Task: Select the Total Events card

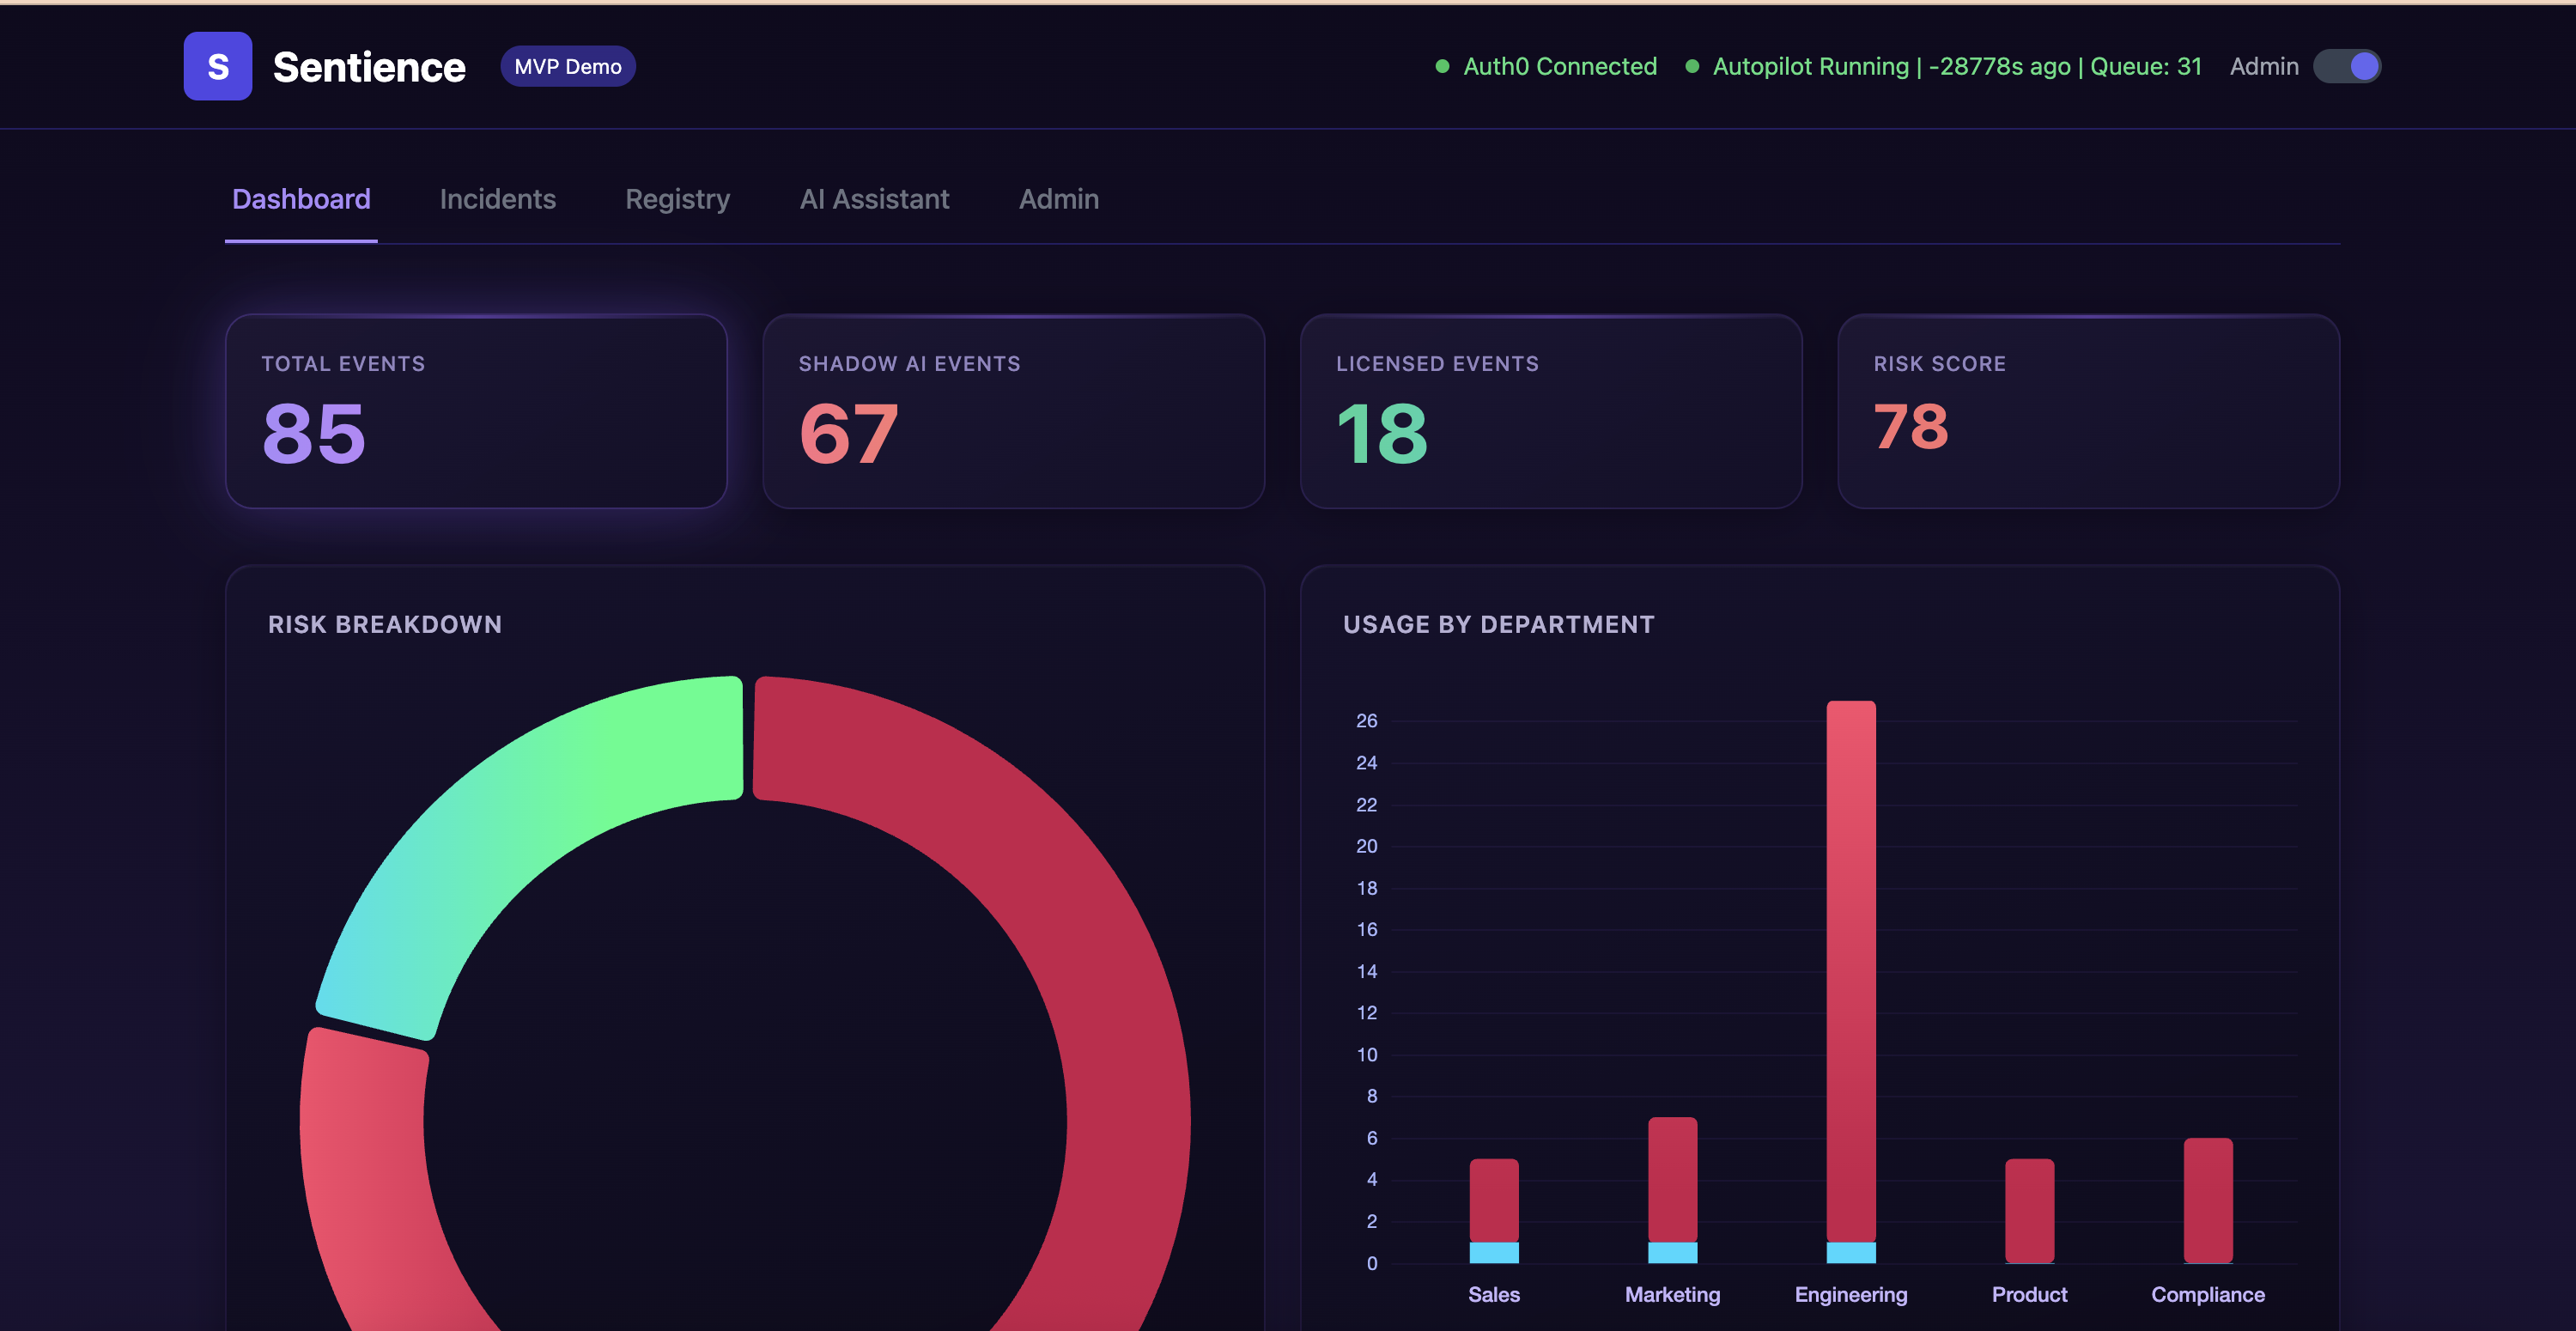Action: click(x=476, y=411)
